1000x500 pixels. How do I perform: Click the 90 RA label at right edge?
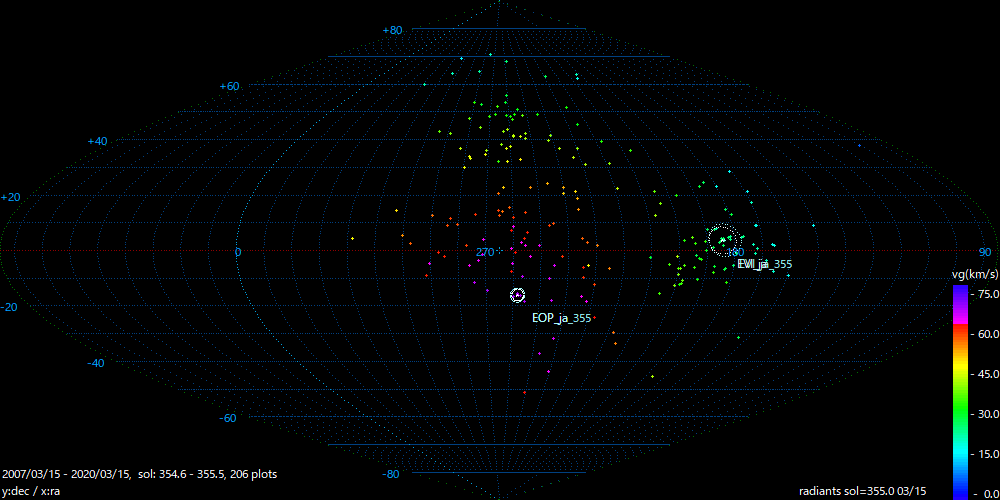click(x=984, y=252)
